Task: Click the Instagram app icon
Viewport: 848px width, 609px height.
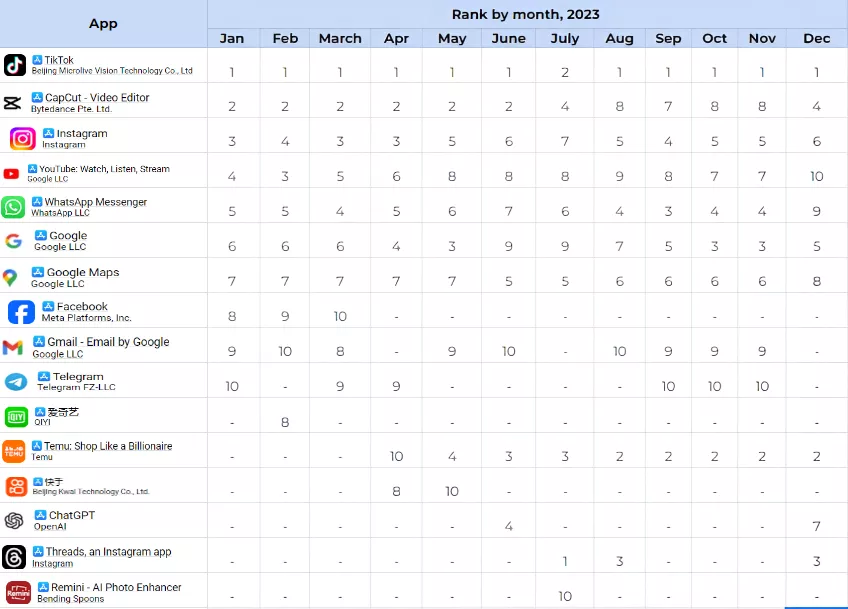Action: coord(23,139)
